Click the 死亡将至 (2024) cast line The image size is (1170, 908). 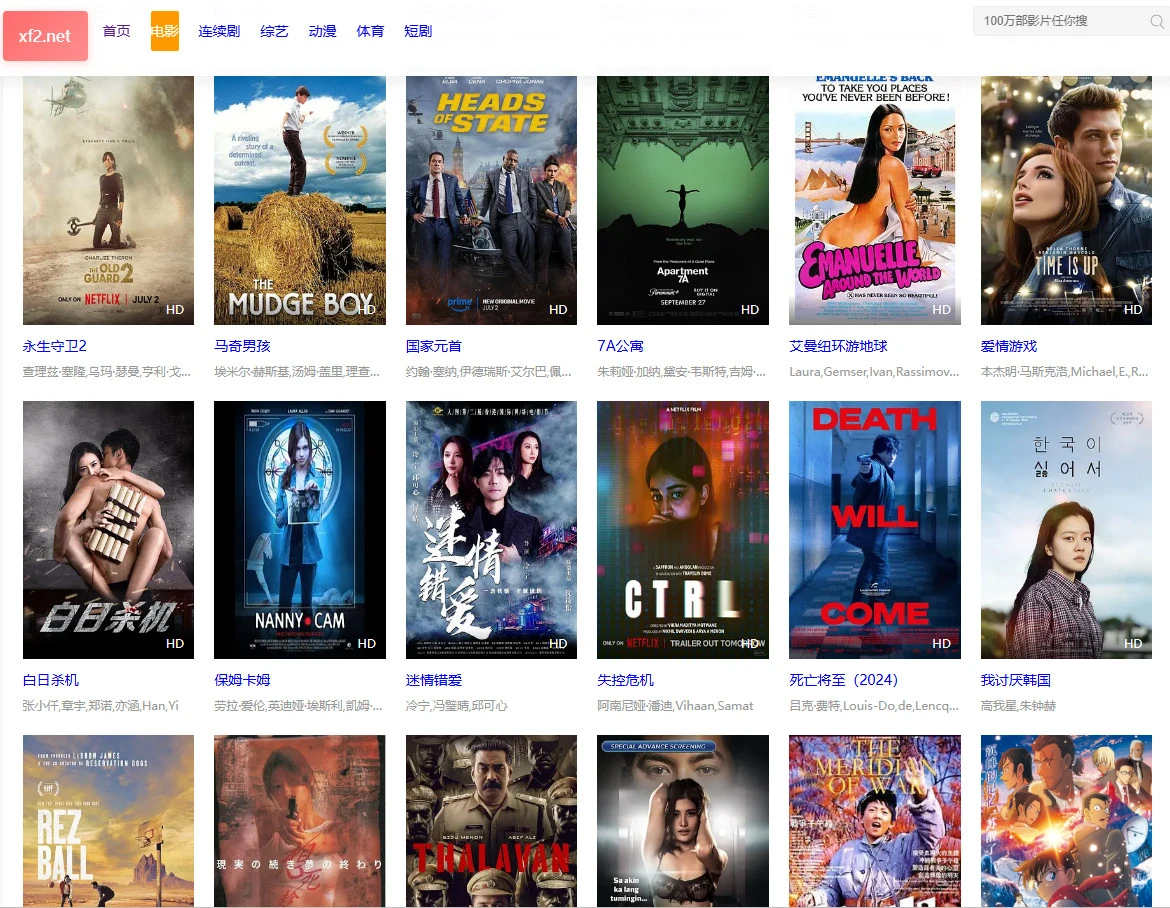tap(875, 706)
